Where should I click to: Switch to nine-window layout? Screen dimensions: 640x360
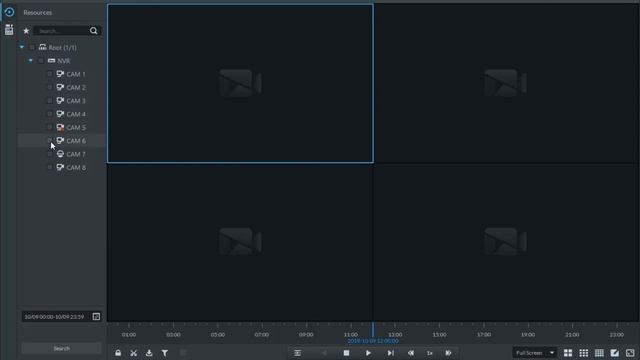click(x=584, y=353)
